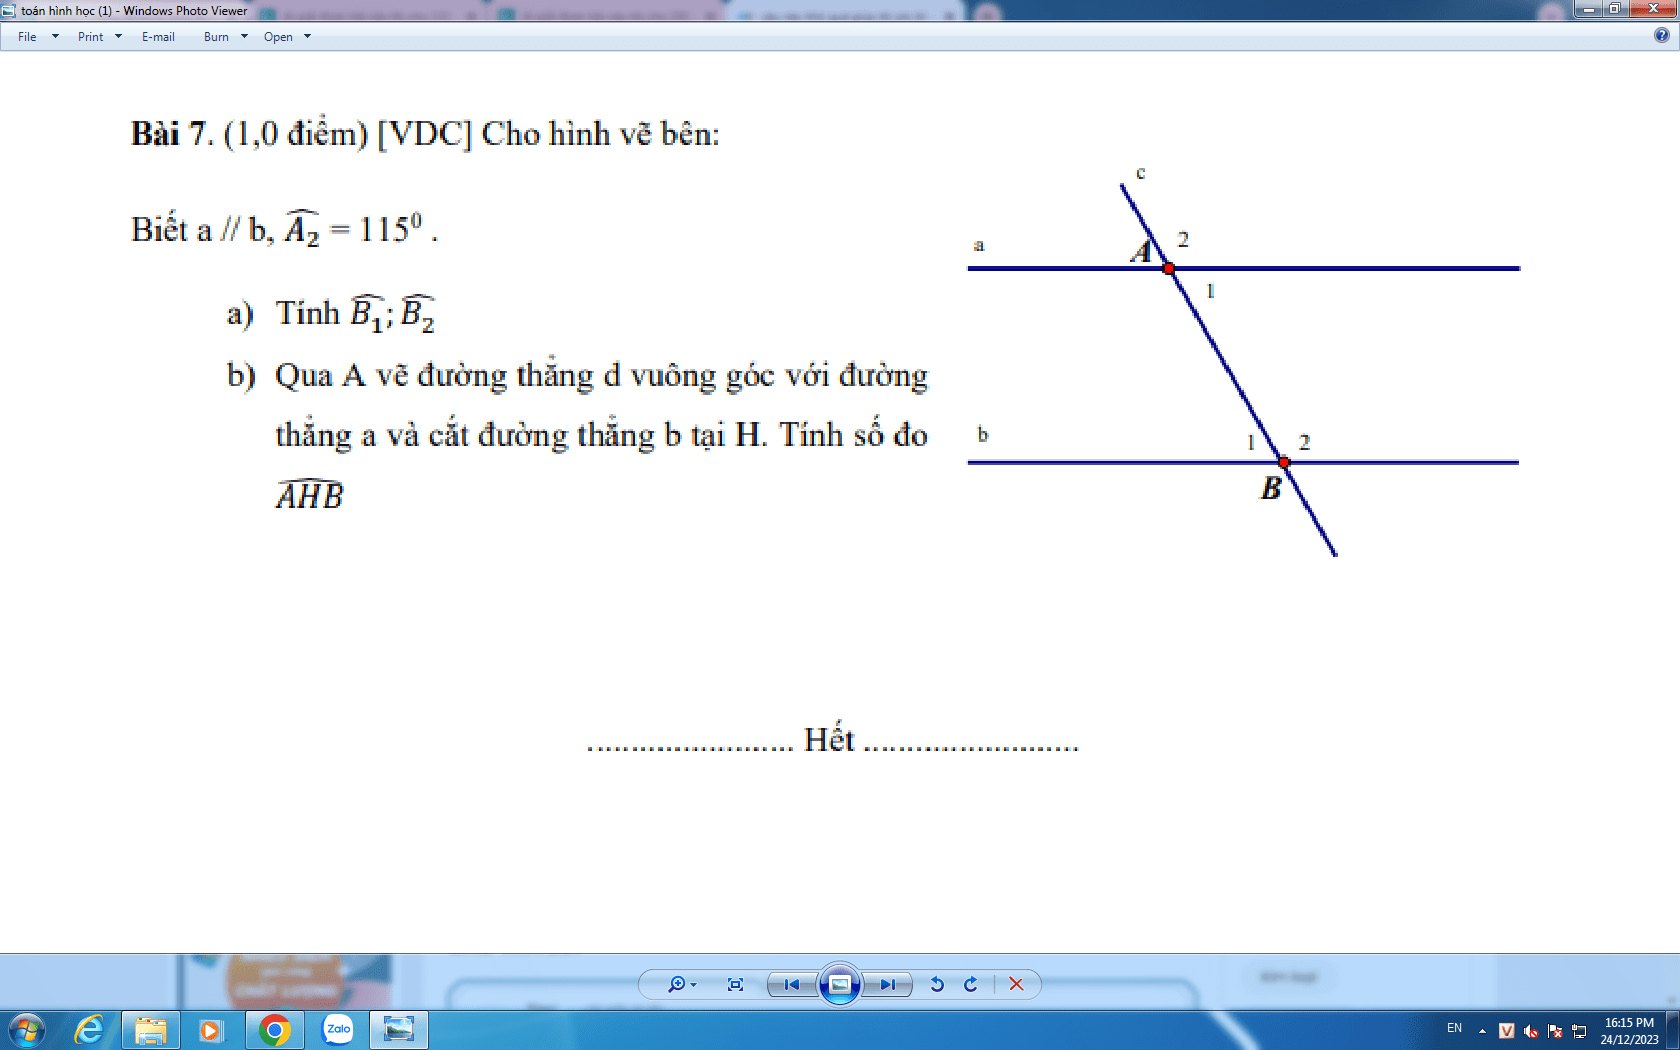Viewport: 1680px width, 1050px height.
Task: Toggle the muted volume tray icon
Action: 1530,1030
